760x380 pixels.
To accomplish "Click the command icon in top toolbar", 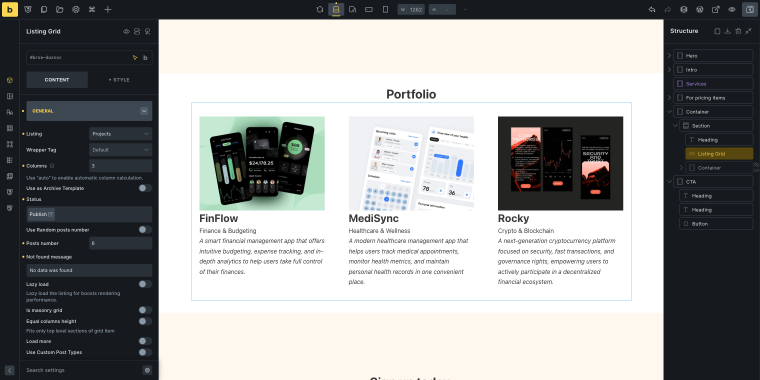I will point(92,9).
